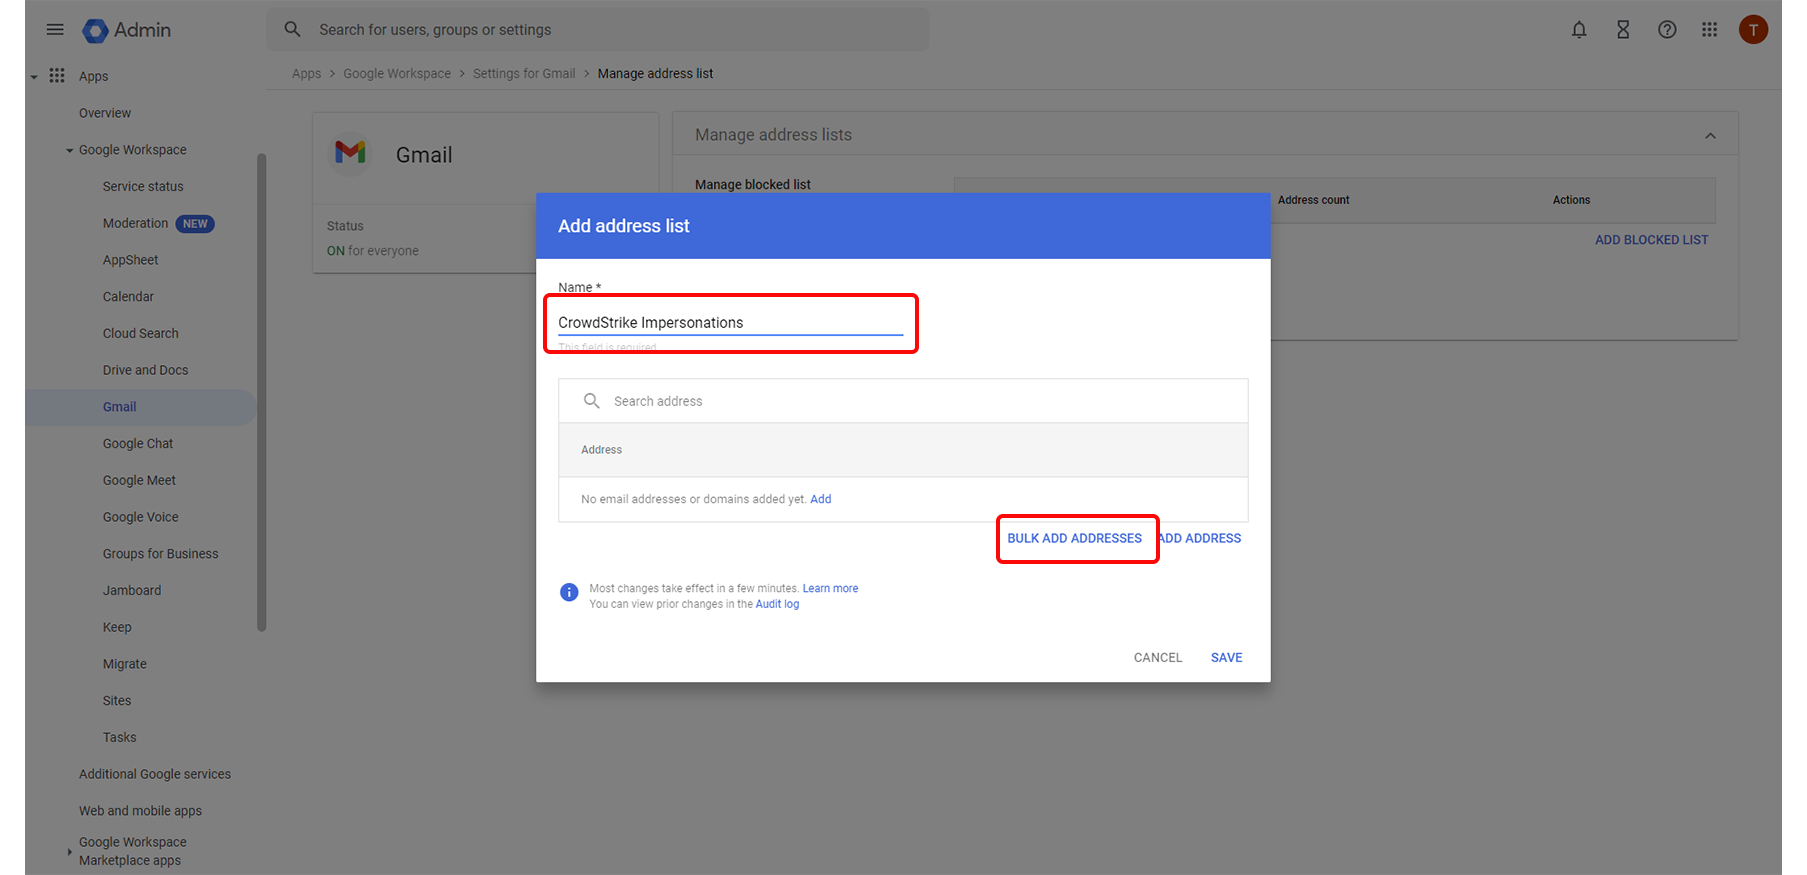Open the Audit log link
The width and height of the screenshot is (1807, 875).
click(777, 604)
